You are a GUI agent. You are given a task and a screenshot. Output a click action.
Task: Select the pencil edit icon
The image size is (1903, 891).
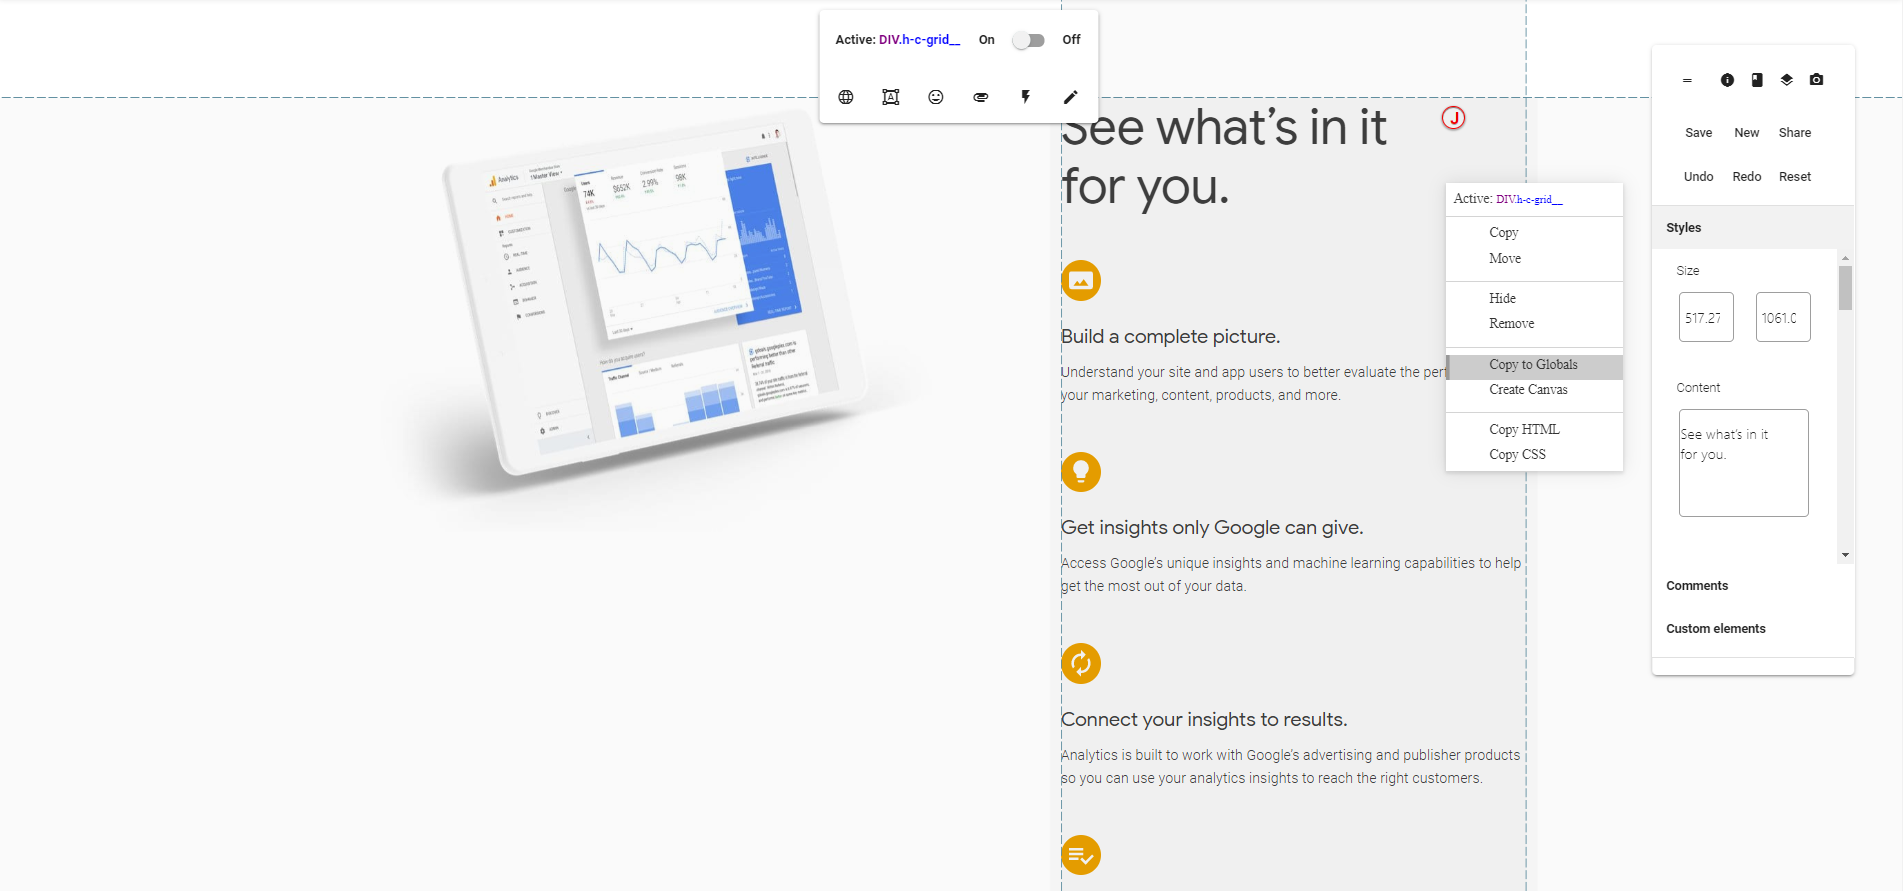[x=1071, y=97]
